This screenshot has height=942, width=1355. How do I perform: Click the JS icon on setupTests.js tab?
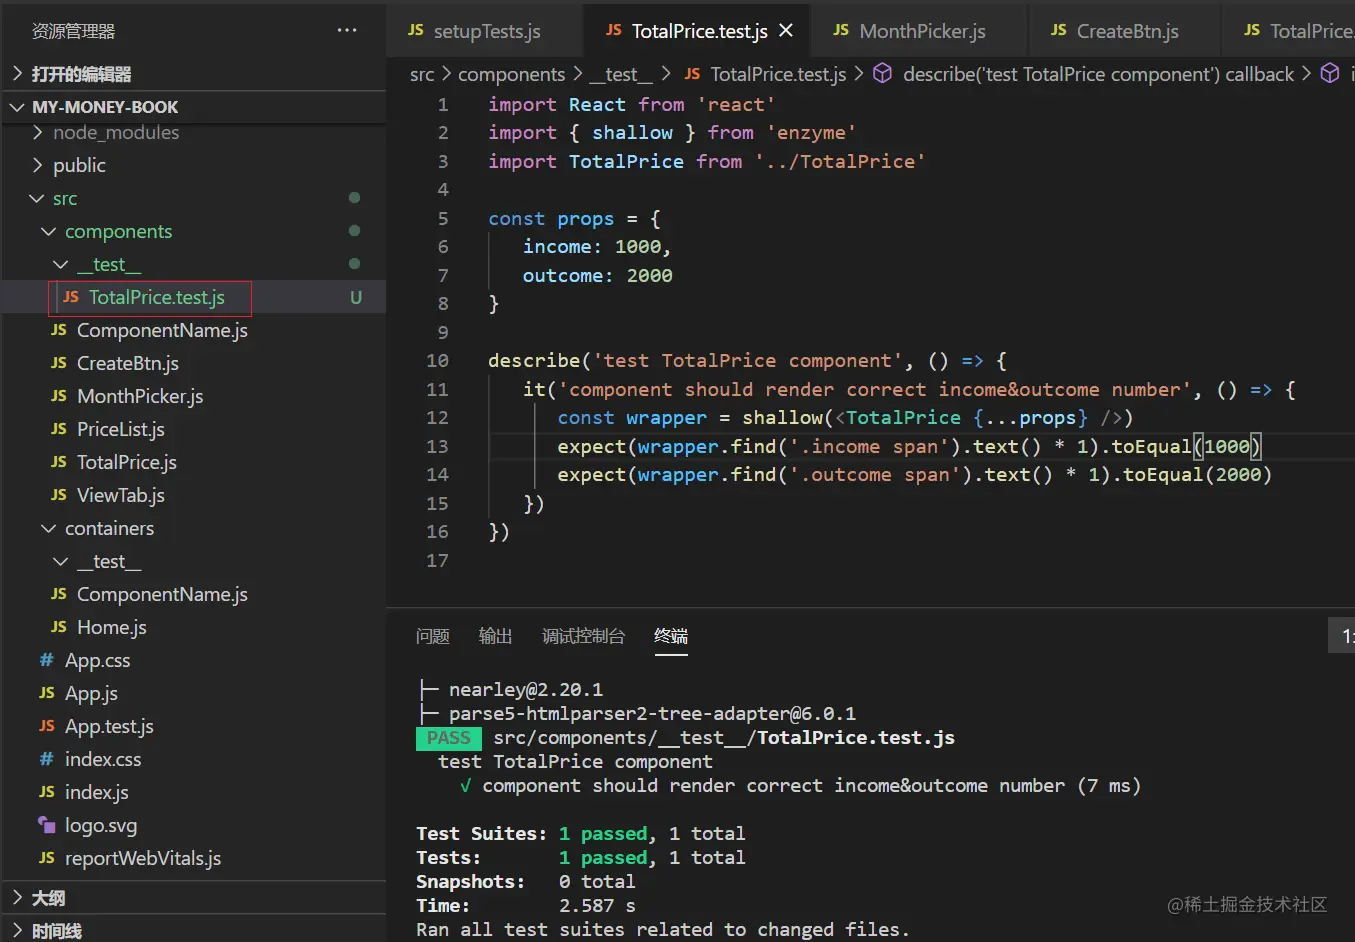pos(416,31)
